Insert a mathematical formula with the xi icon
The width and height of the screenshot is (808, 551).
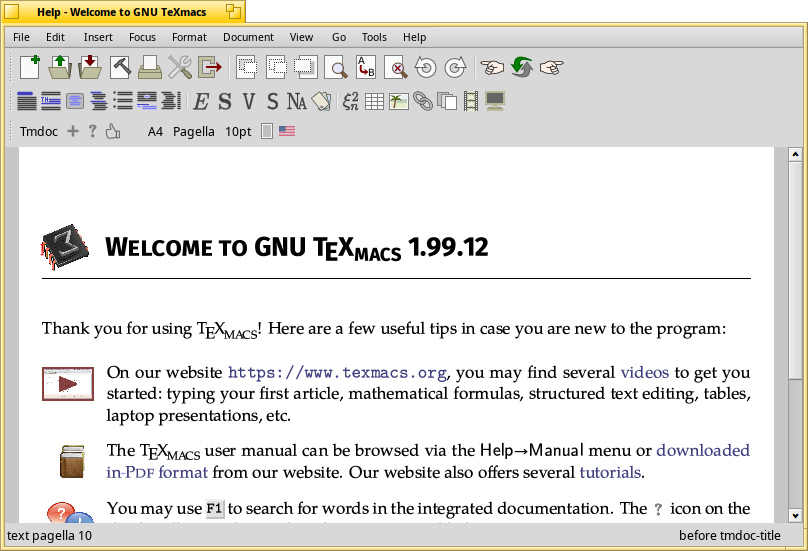click(350, 102)
